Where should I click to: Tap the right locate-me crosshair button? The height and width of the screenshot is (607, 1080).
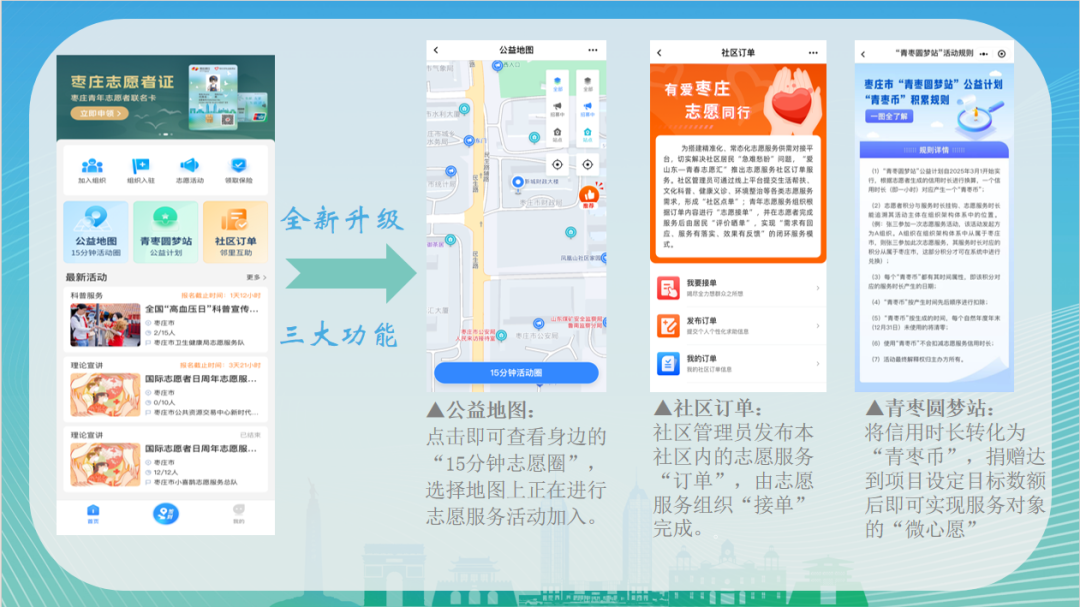588,165
